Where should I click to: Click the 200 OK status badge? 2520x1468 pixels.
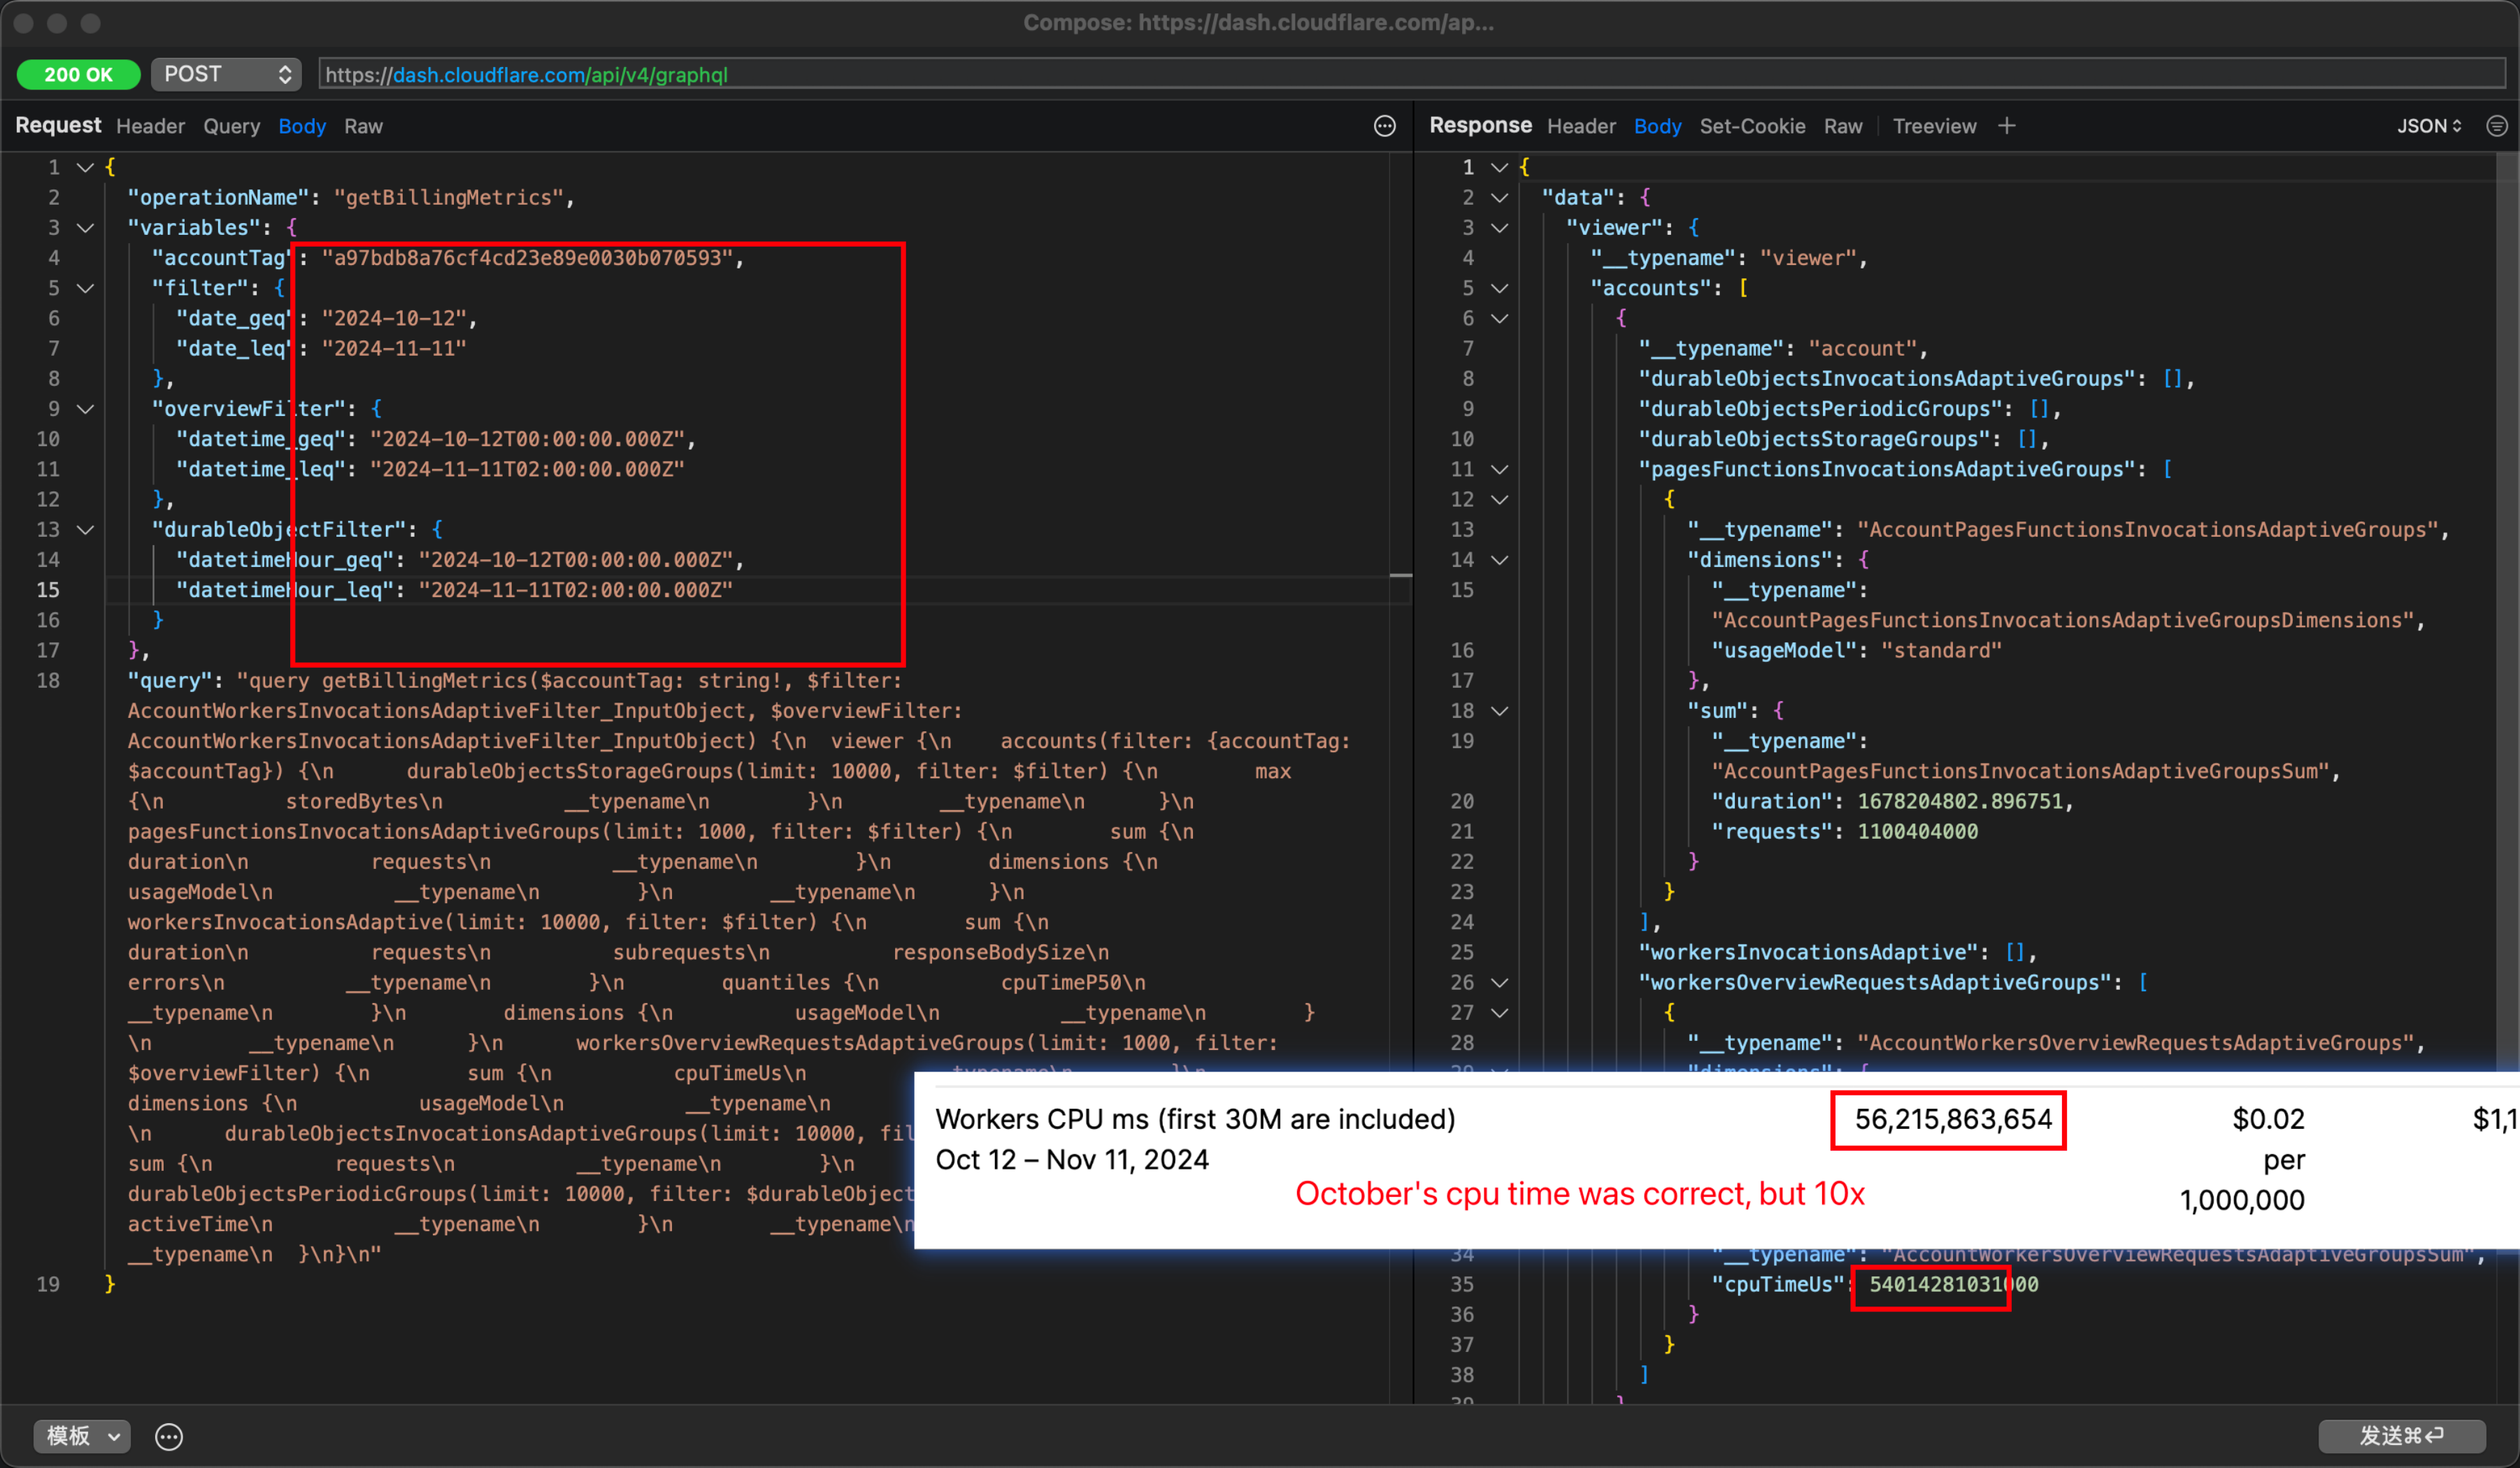(x=78, y=74)
